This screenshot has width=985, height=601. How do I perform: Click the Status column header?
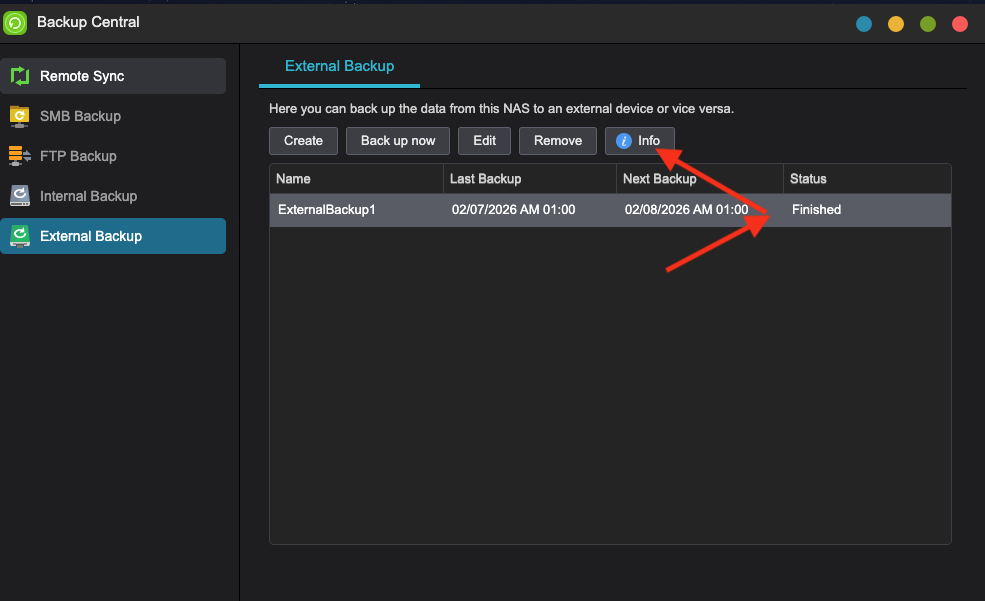[x=806, y=178]
